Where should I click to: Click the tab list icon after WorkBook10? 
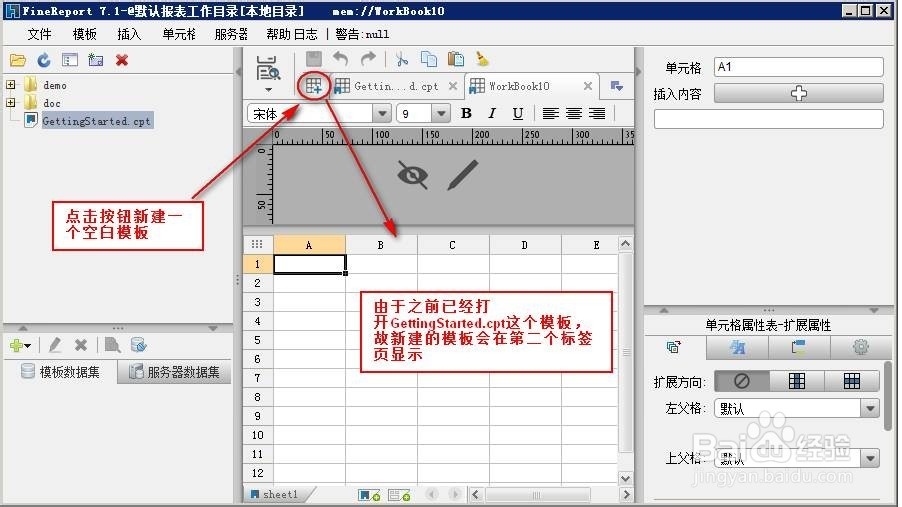(617, 86)
